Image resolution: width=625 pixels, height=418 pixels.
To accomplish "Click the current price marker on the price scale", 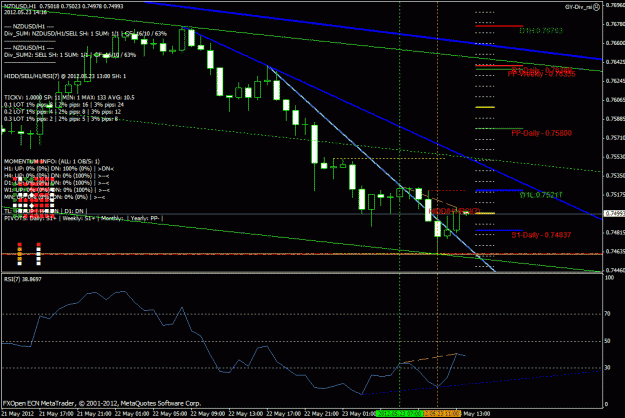I will tap(615, 214).
